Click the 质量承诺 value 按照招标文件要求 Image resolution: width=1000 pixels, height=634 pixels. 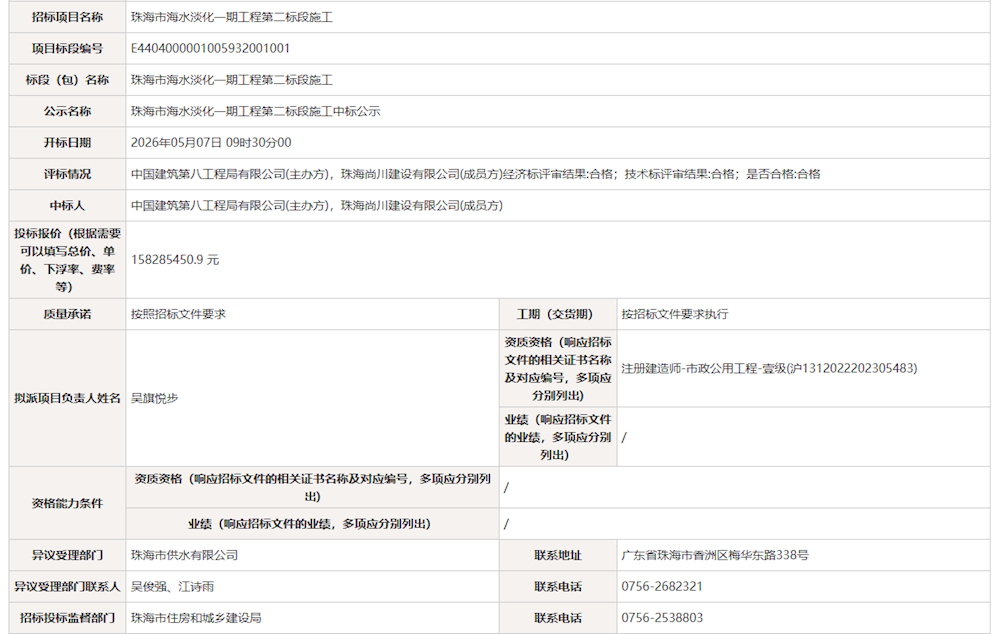click(x=178, y=314)
